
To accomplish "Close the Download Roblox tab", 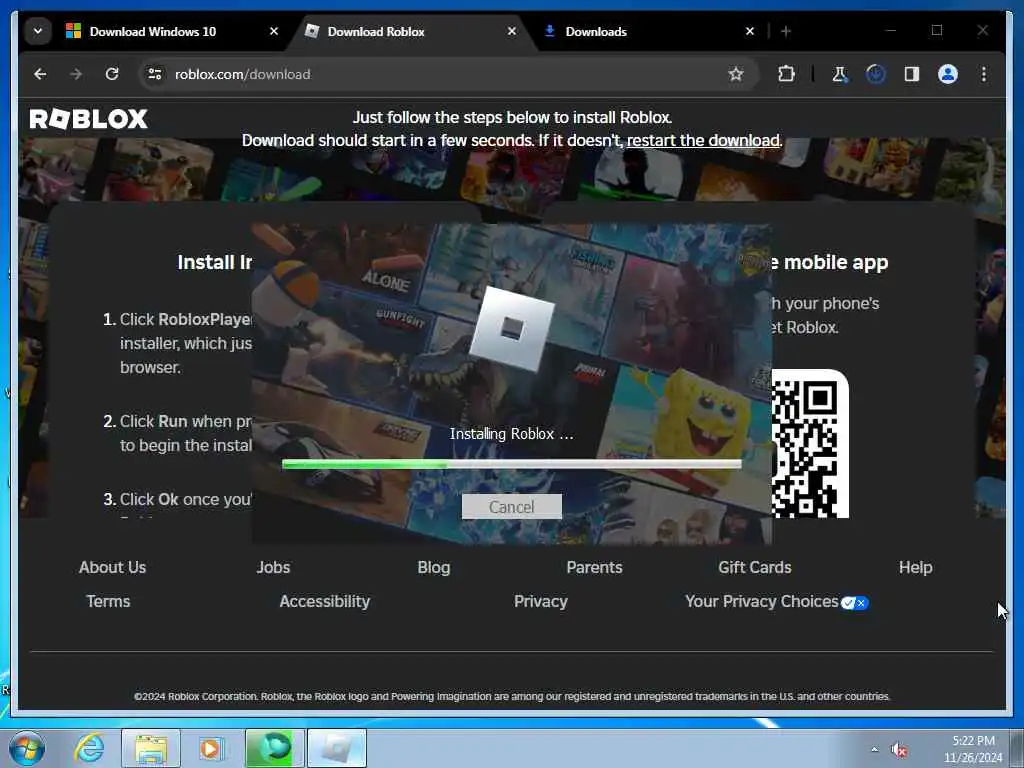I will [x=512, y=31].
